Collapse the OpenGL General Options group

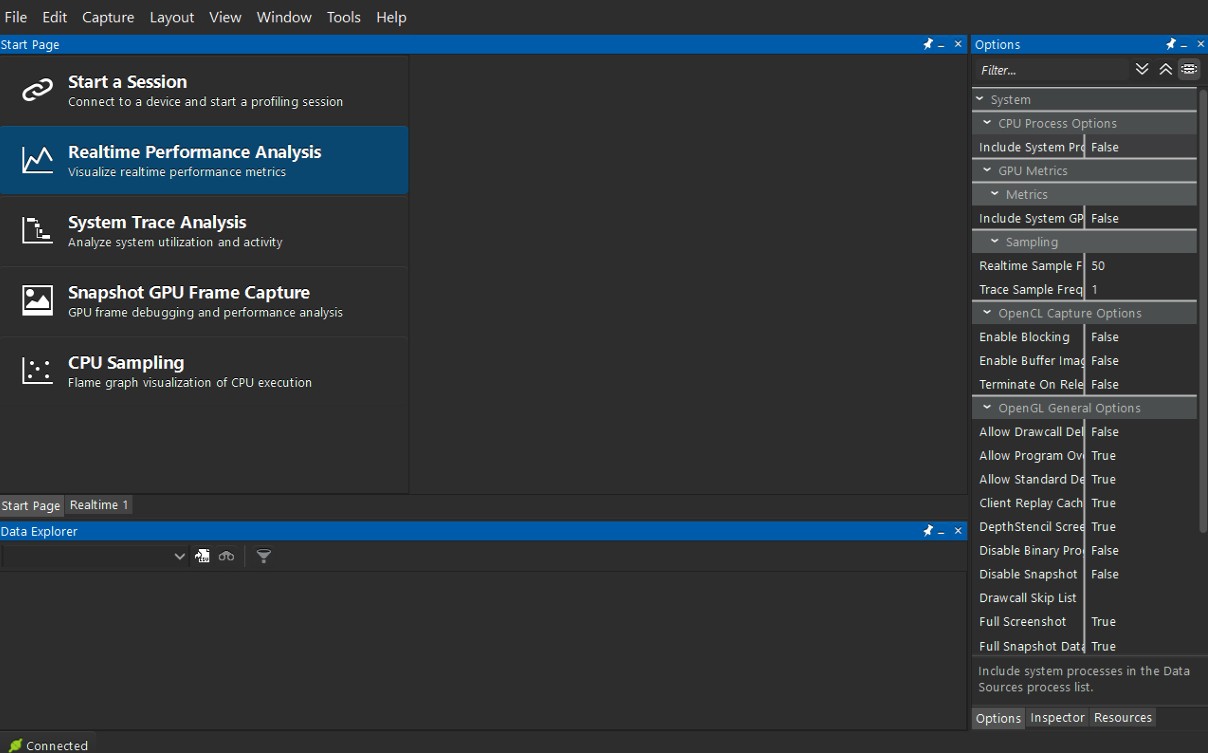[988, 408]
